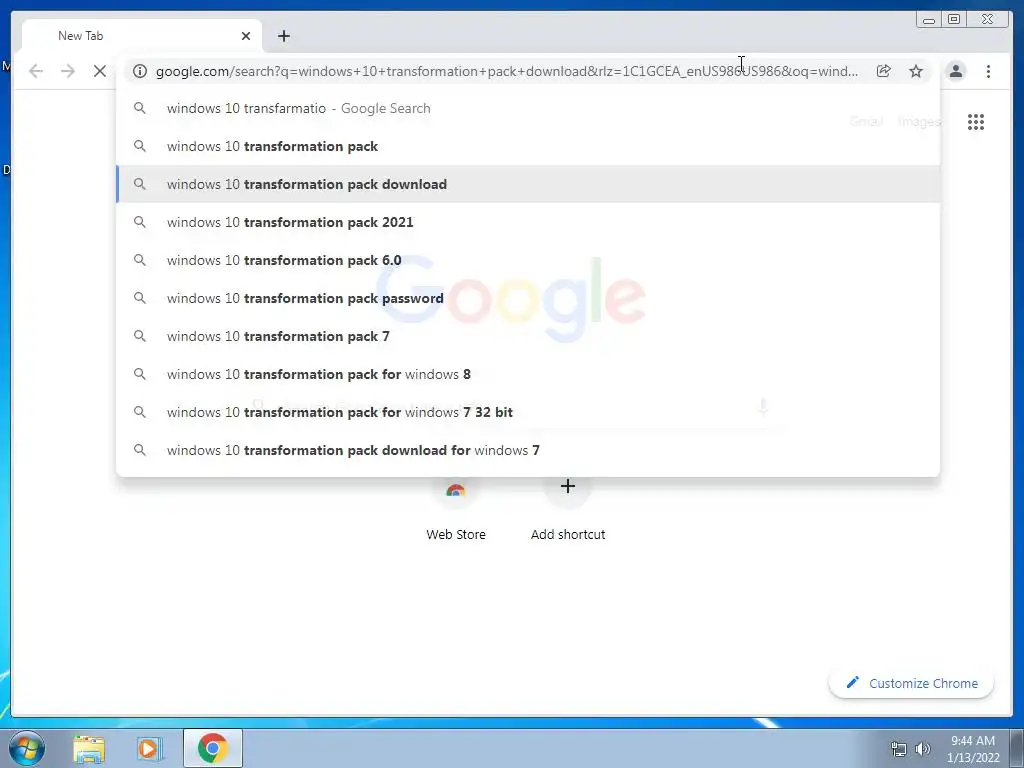This screenshot has width=1024, height=768.
Task: Bookmark this tab with the star icon
Action: click(916, 71)
